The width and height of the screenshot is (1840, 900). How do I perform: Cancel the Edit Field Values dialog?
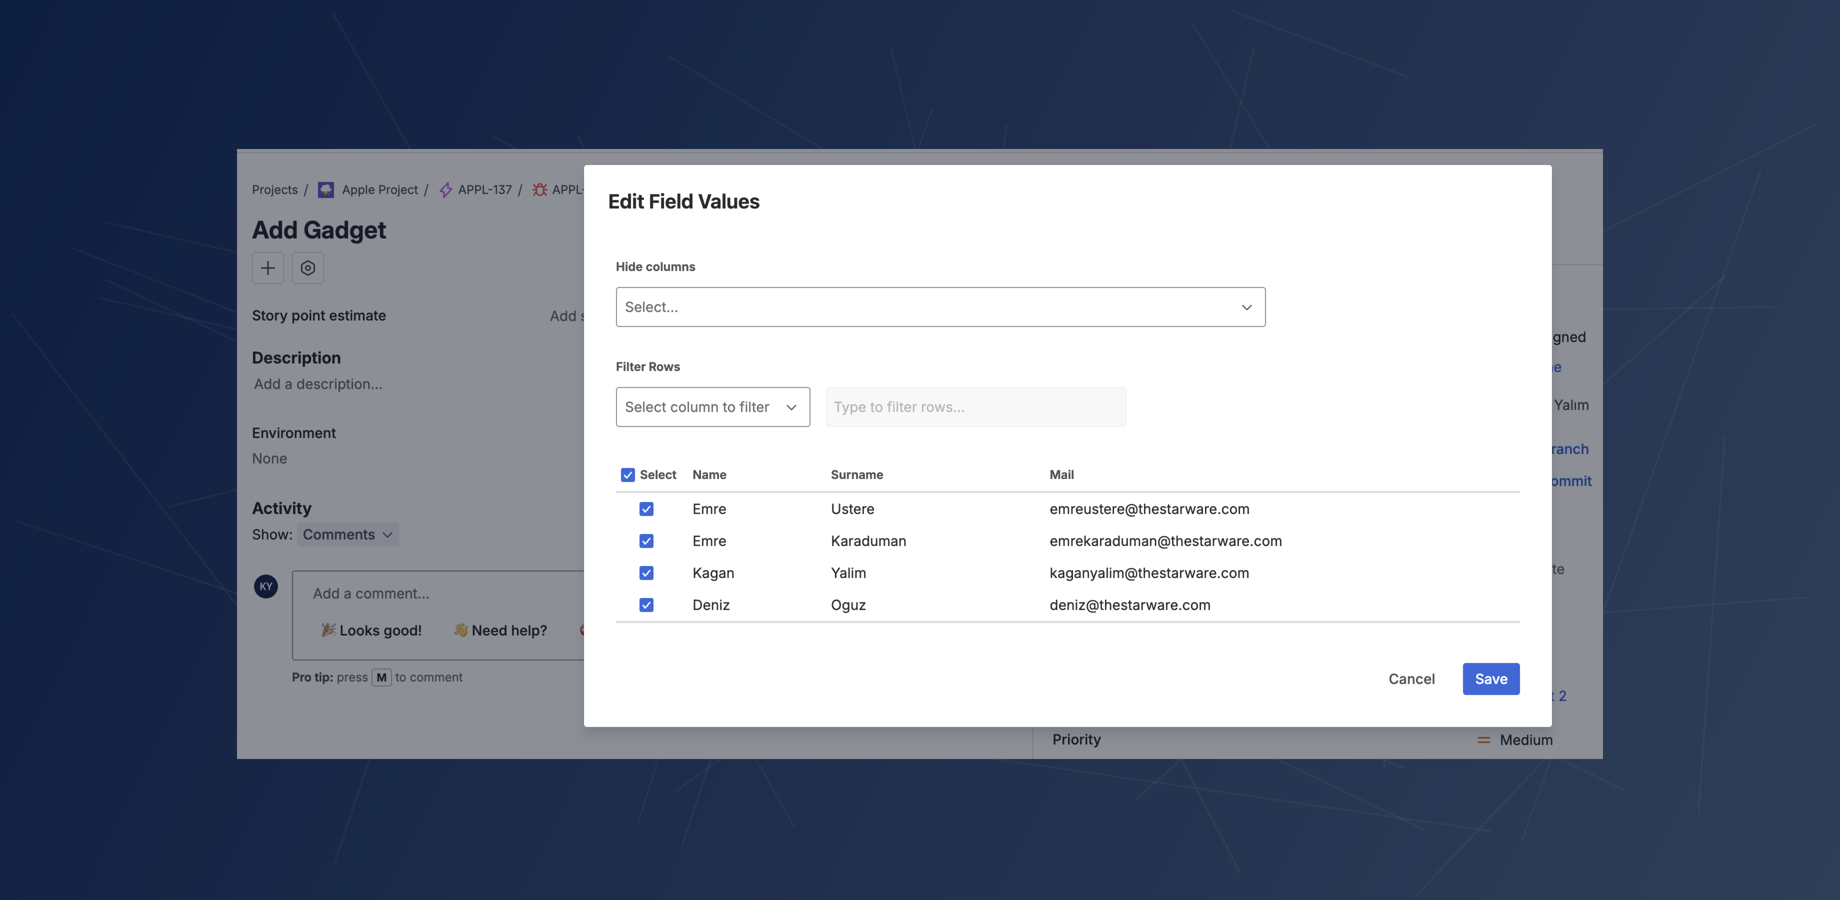[x=1411, y=679]
